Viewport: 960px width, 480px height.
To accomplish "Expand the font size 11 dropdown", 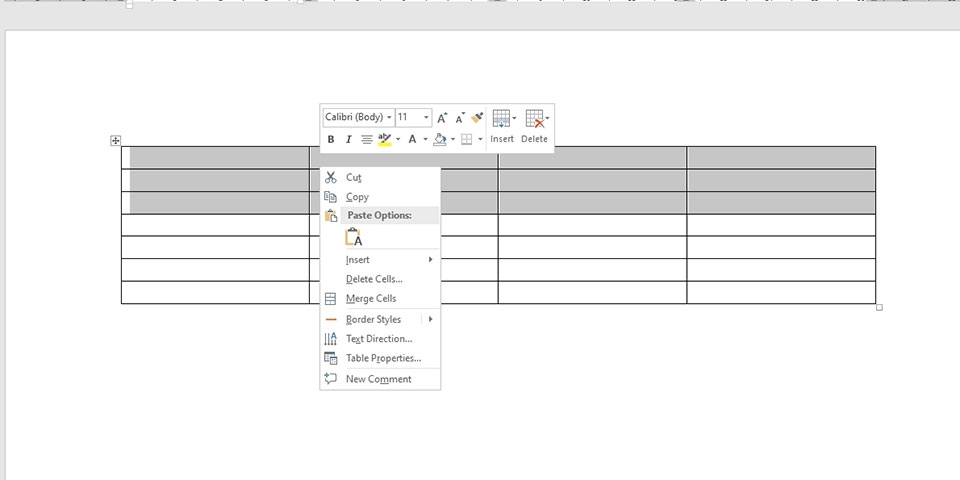I will [x=426, y=117].
